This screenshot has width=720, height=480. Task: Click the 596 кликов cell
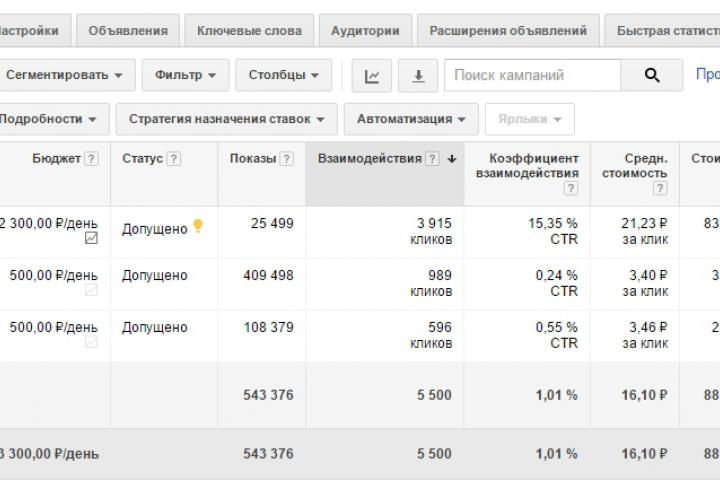click(x=431, y=335)
